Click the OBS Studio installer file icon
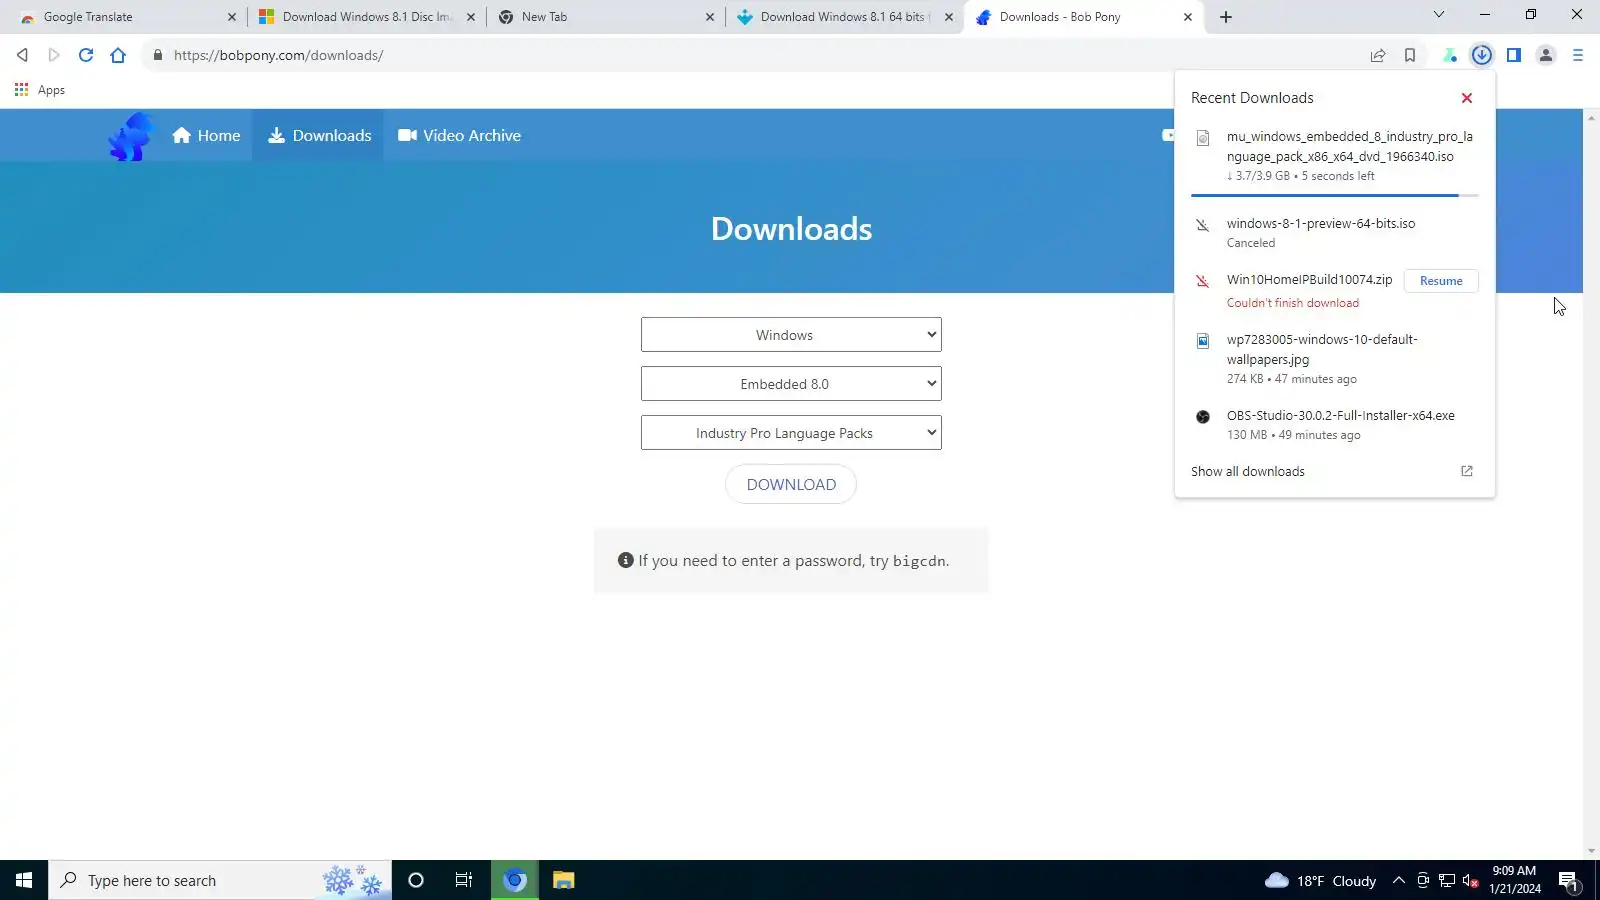Image resolution: width=1600 pixels, height=900 pixels. [x=1203, y=417]
